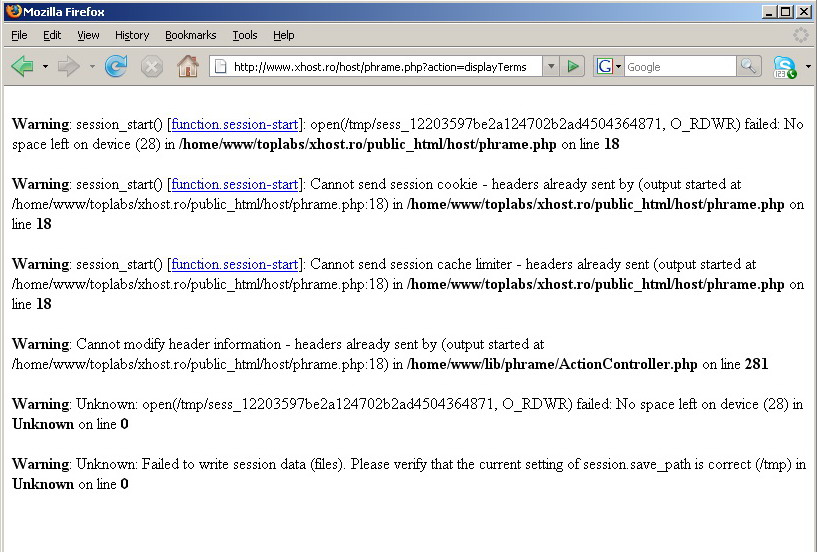817x552 pixels.
Task: Open the View menu
Action: click(88, 35)
